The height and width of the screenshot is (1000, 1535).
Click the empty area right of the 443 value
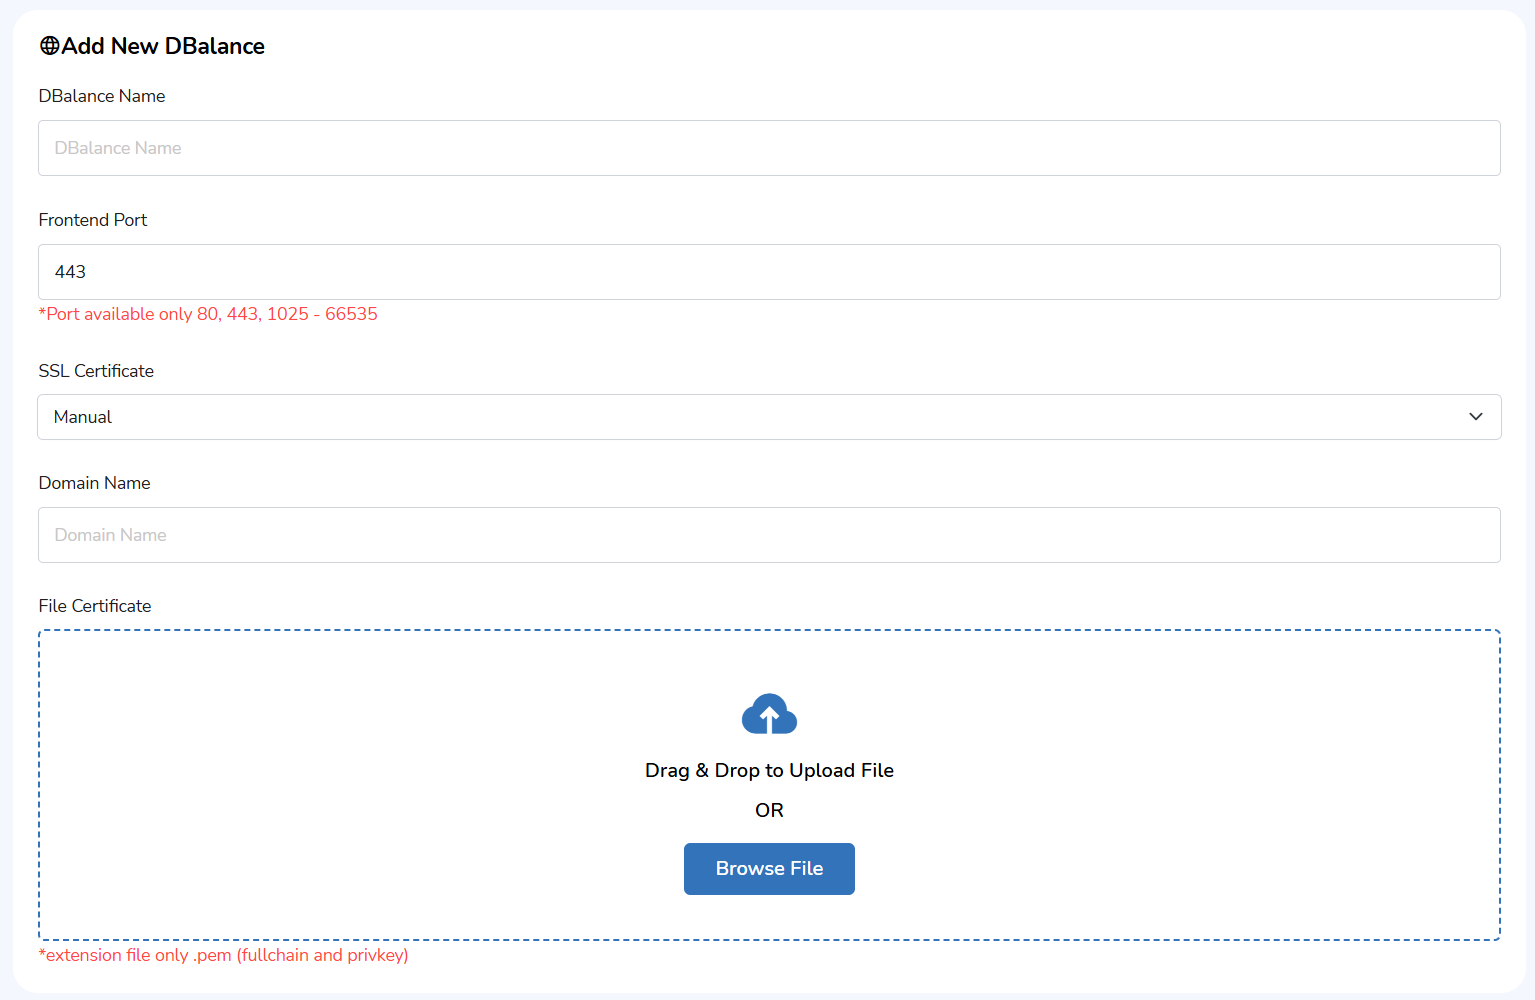800,272
